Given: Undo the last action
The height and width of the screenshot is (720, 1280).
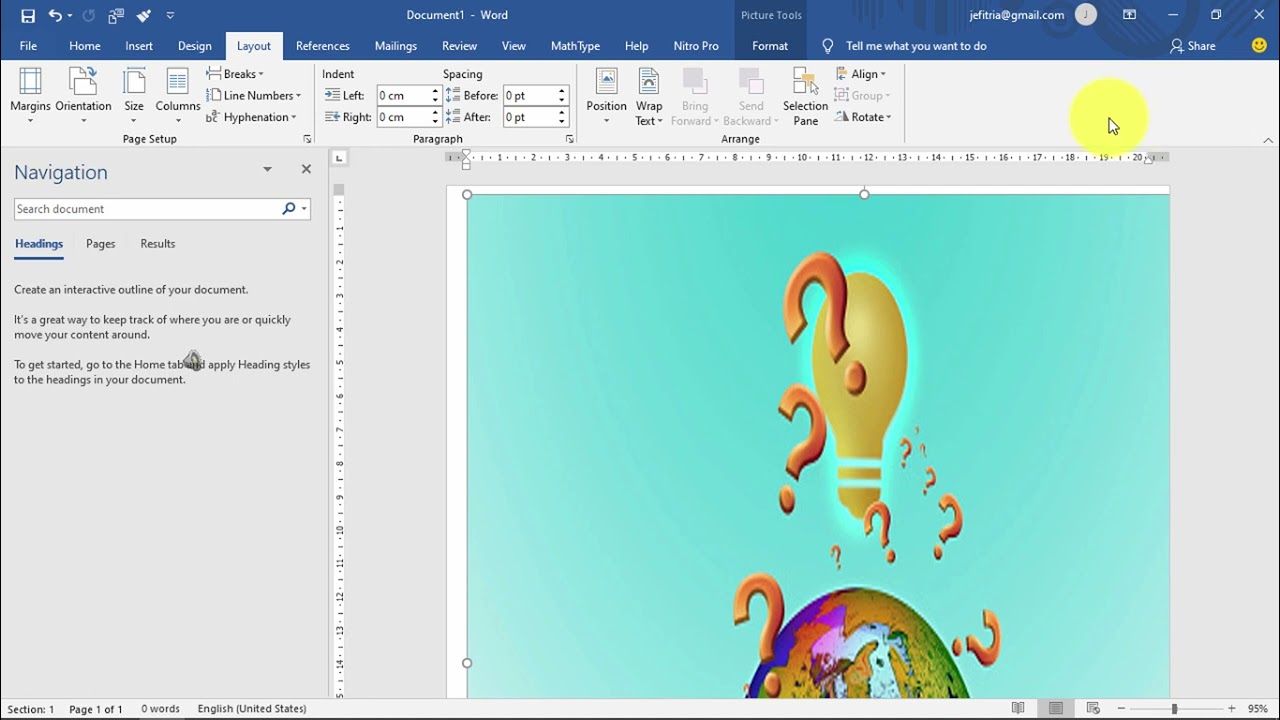Looking at the screenshot, I should (x=55, y=15).
